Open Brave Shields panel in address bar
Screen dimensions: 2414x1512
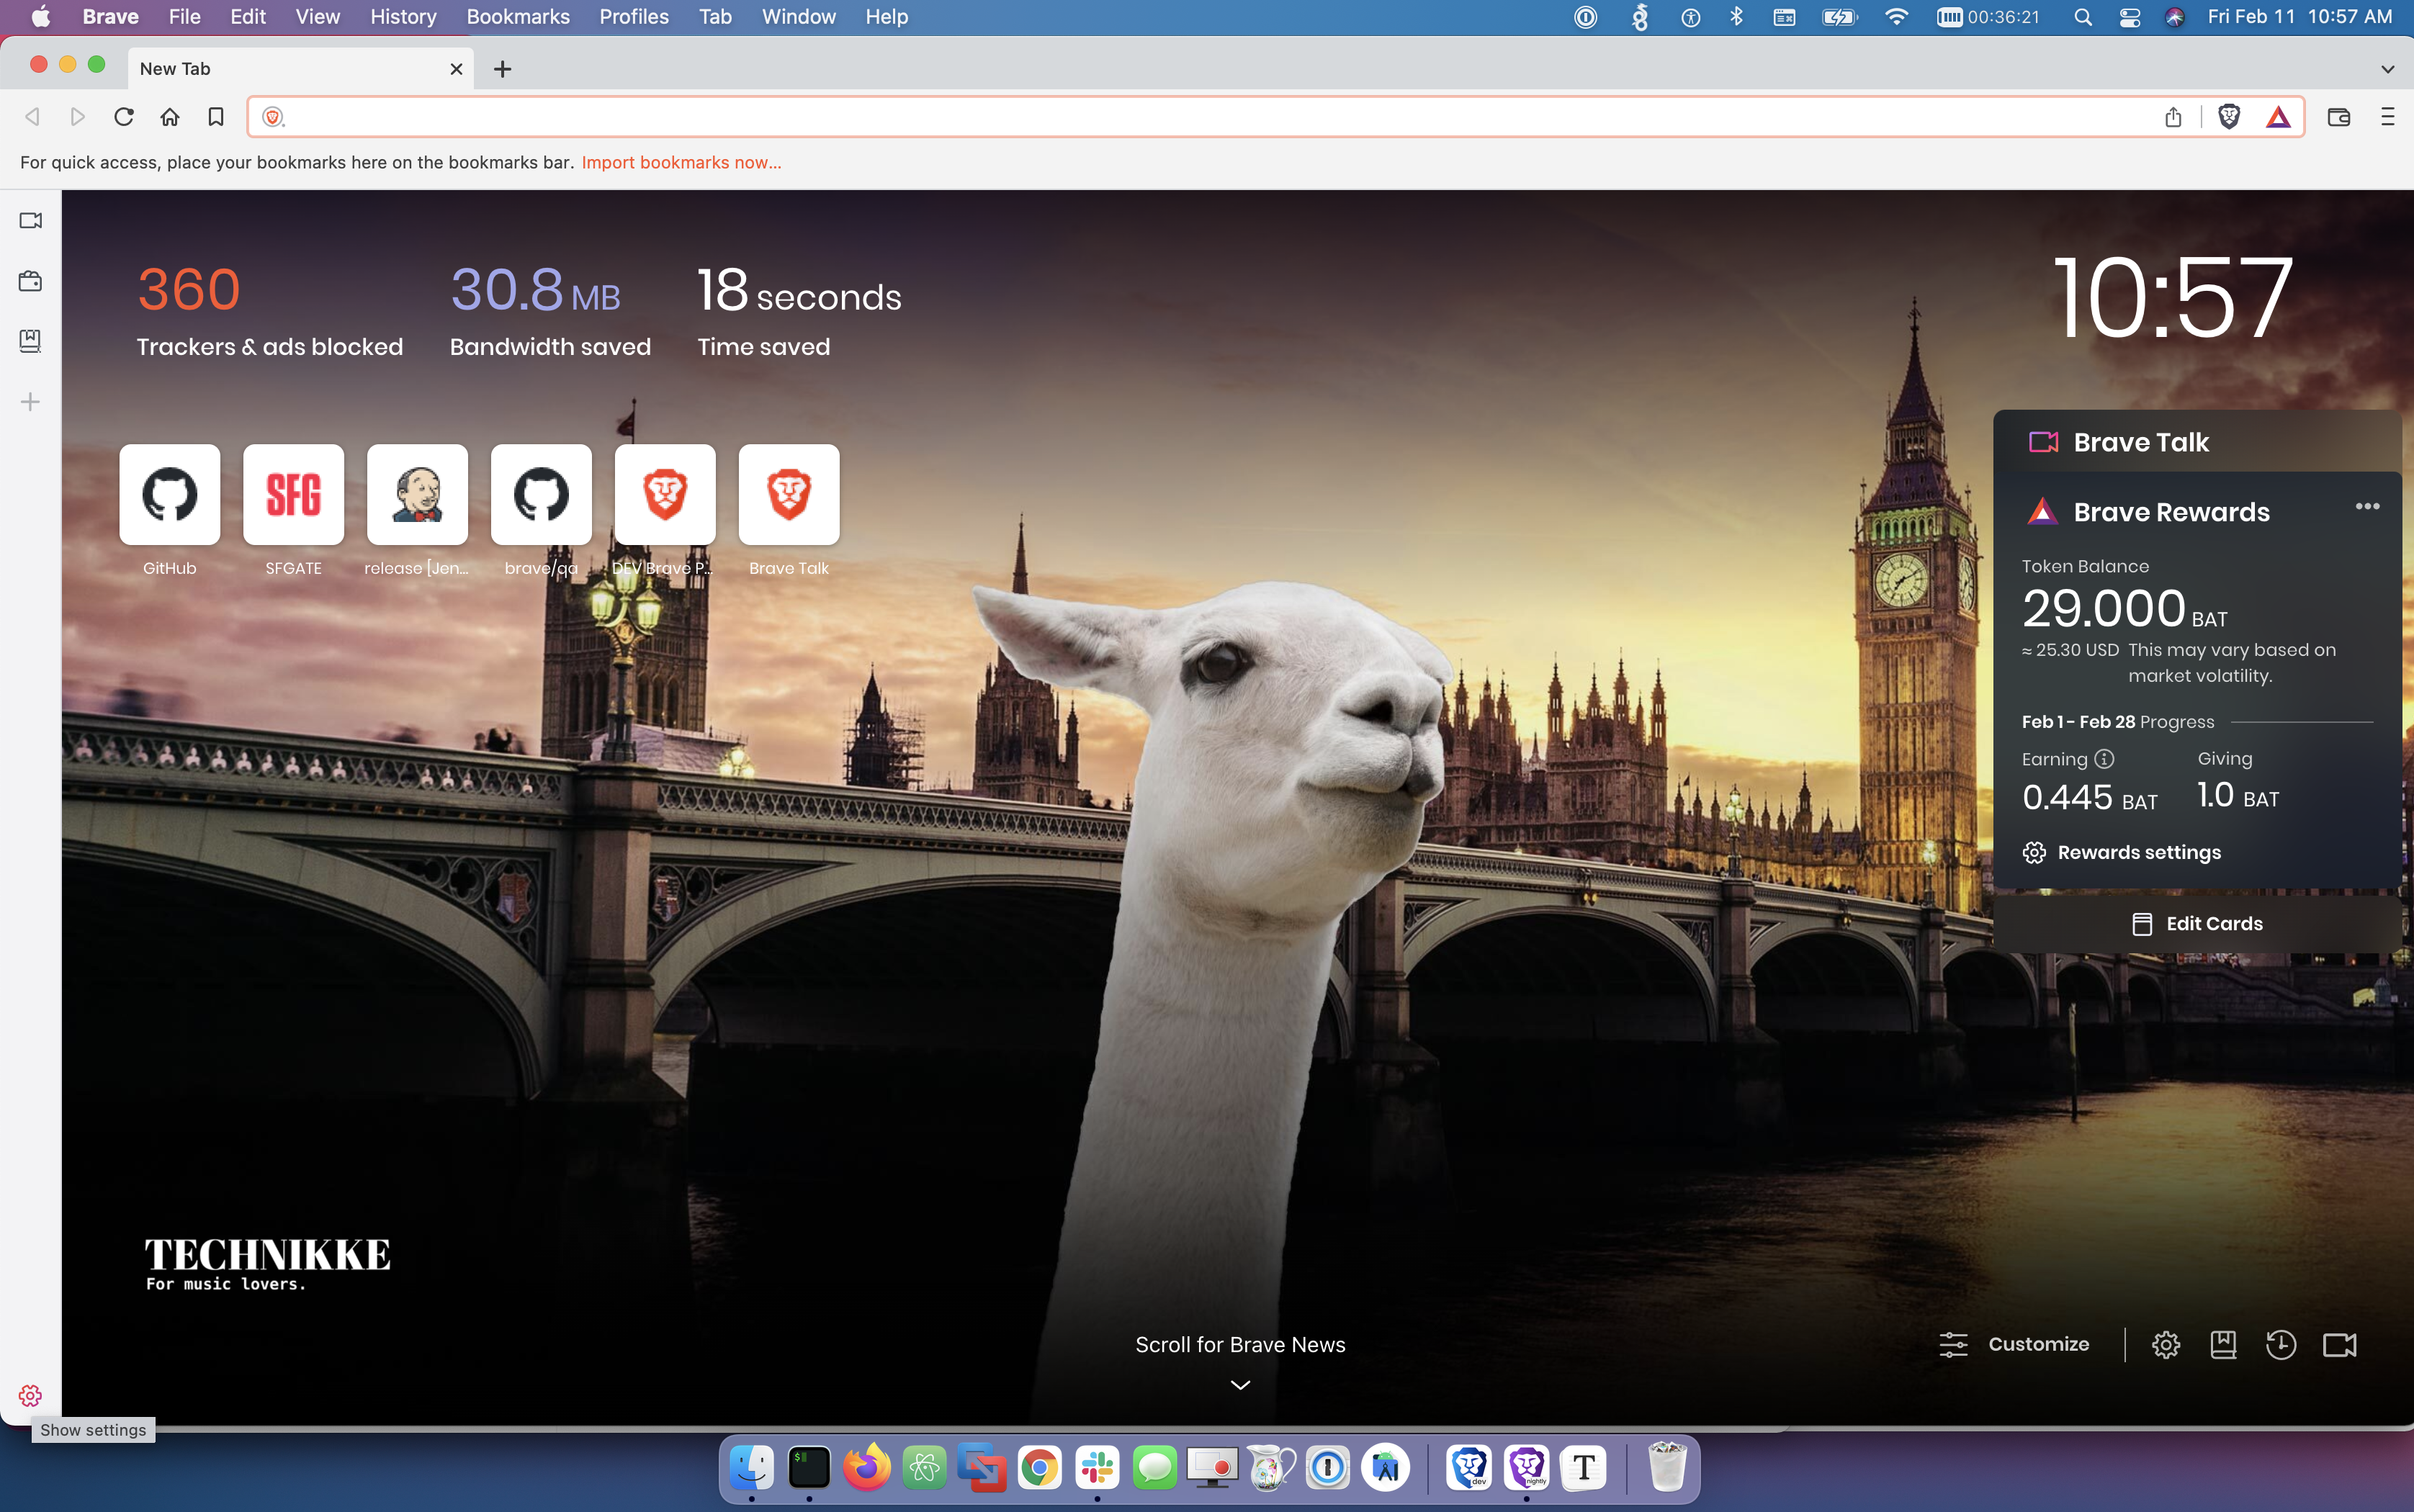(2229, 117)
